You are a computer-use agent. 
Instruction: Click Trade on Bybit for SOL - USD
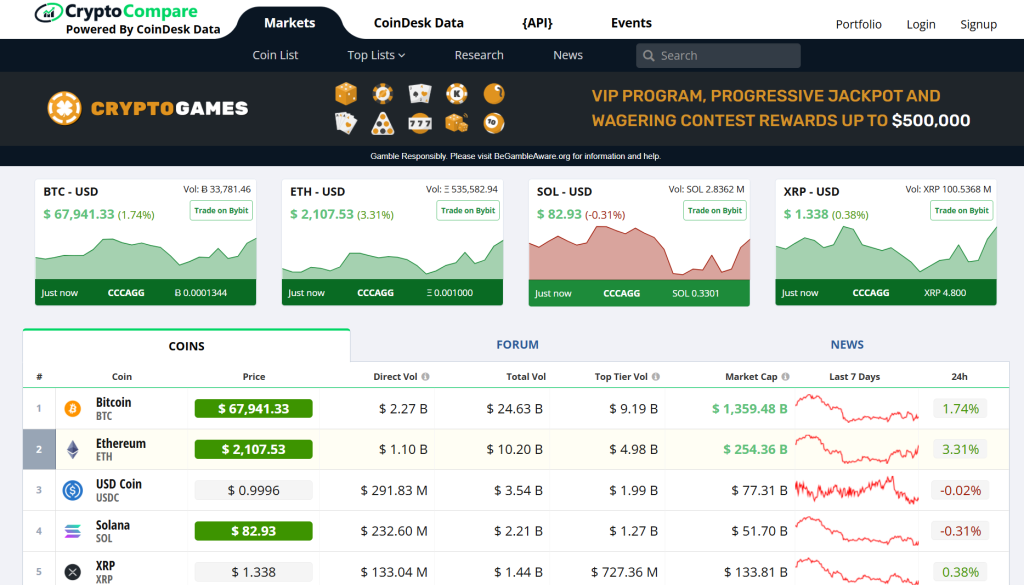(714, 210)
